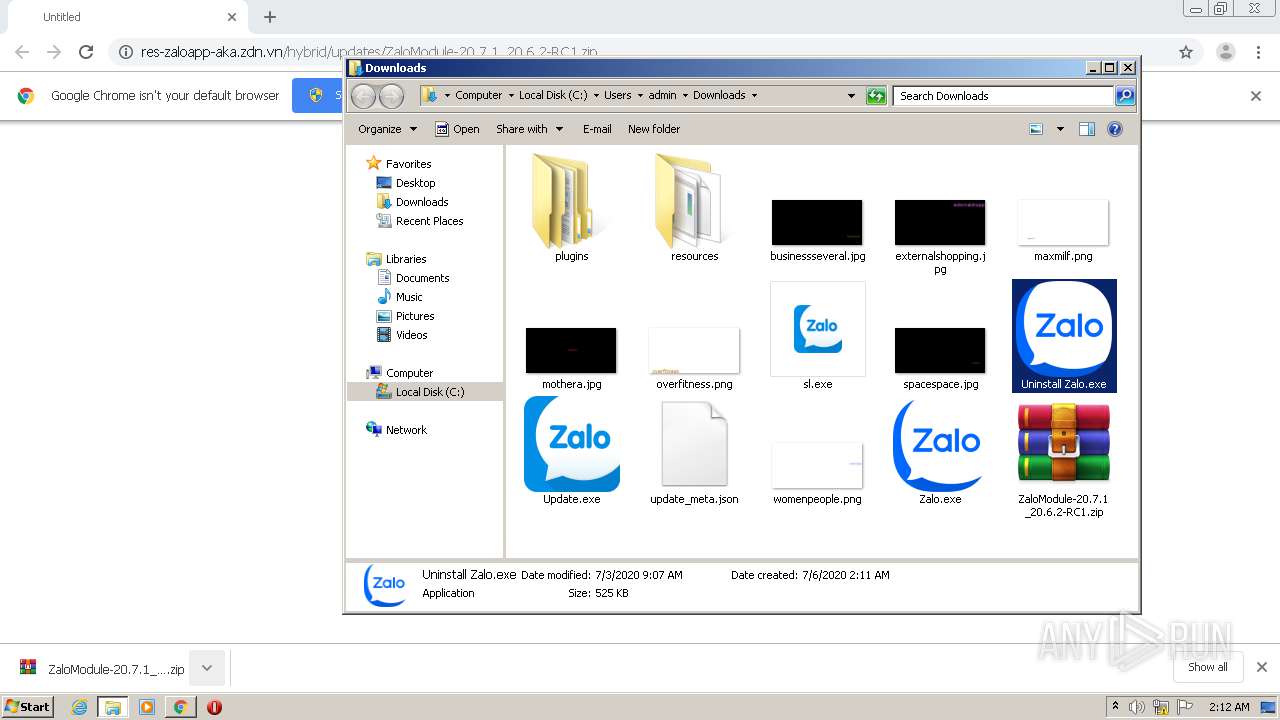Click Users breadcrumb segment
The width and height of the screenshot is (1280, 720).
pos(617,96)
